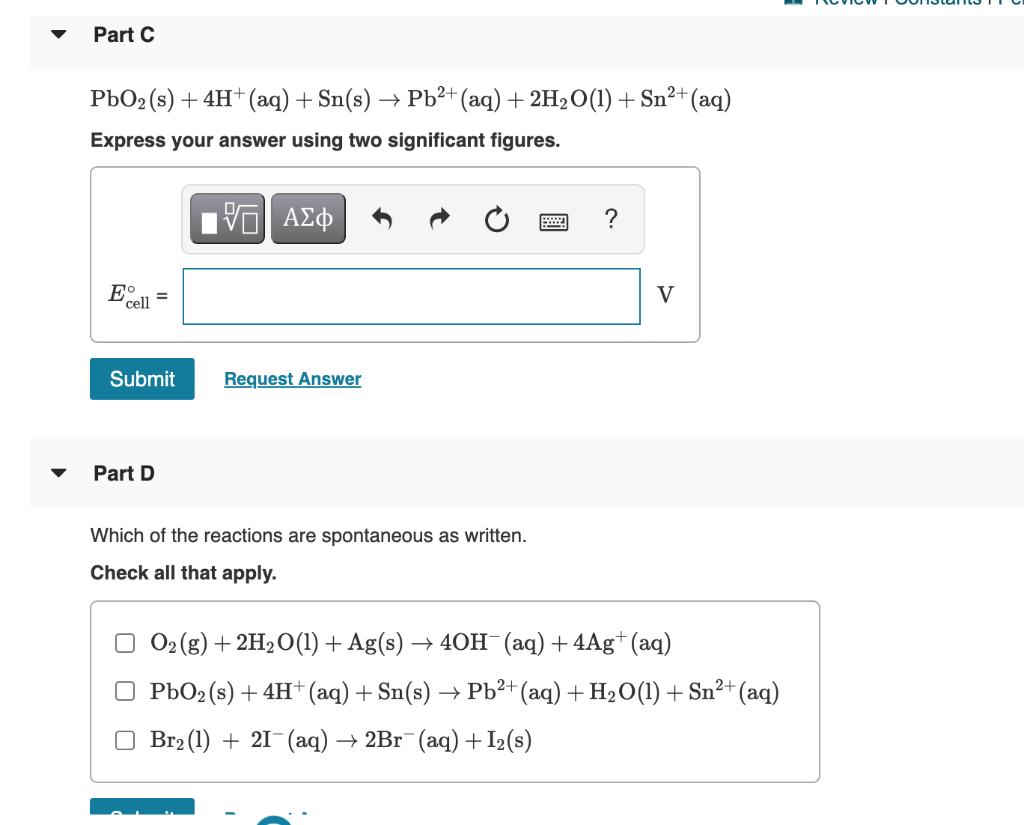Open the Greek symbols ΑΣφ palette
The width and height of the screenshot is (1024, 825).
point(307,218)
